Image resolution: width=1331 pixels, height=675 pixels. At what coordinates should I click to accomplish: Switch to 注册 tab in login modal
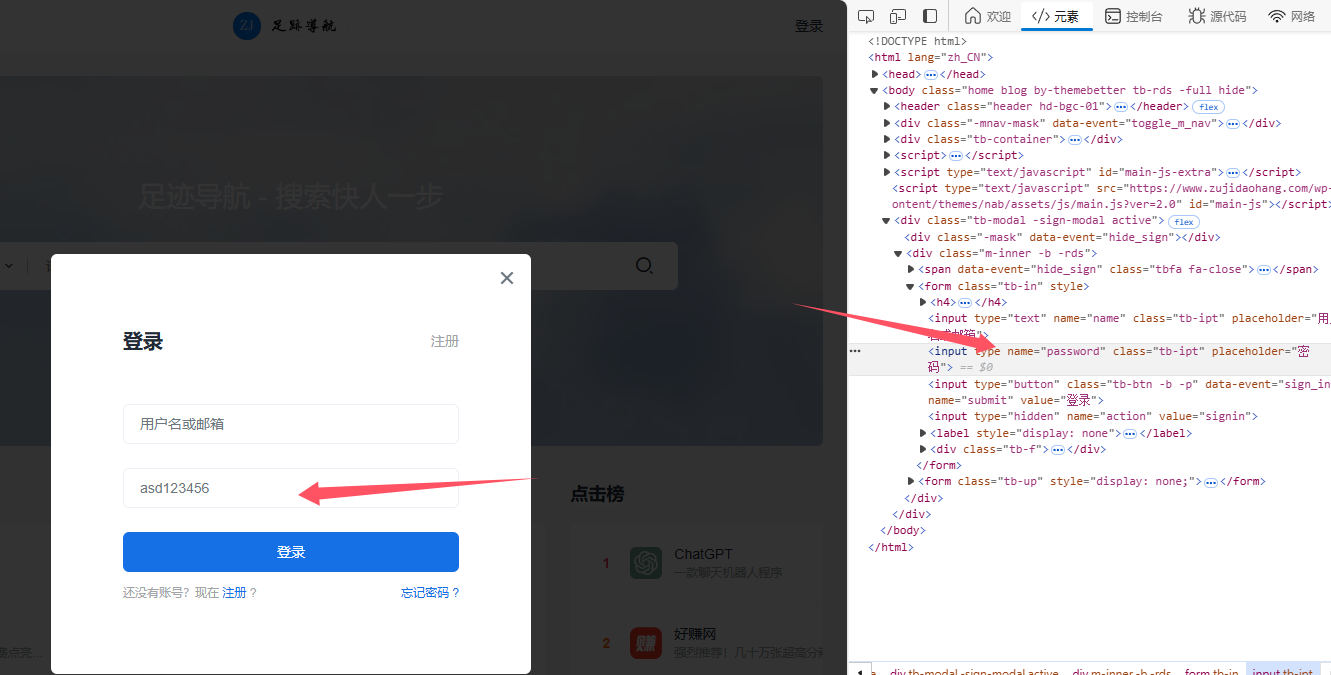[445, 341]
